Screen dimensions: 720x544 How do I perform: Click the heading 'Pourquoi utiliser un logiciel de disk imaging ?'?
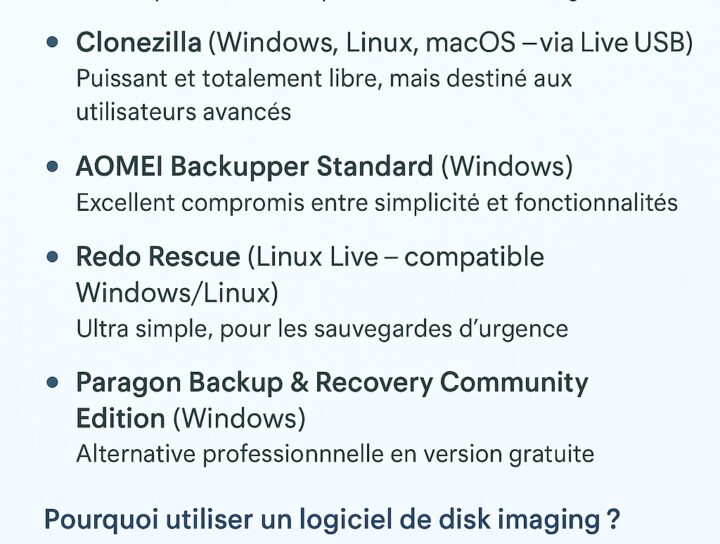[x=332, y=520]
